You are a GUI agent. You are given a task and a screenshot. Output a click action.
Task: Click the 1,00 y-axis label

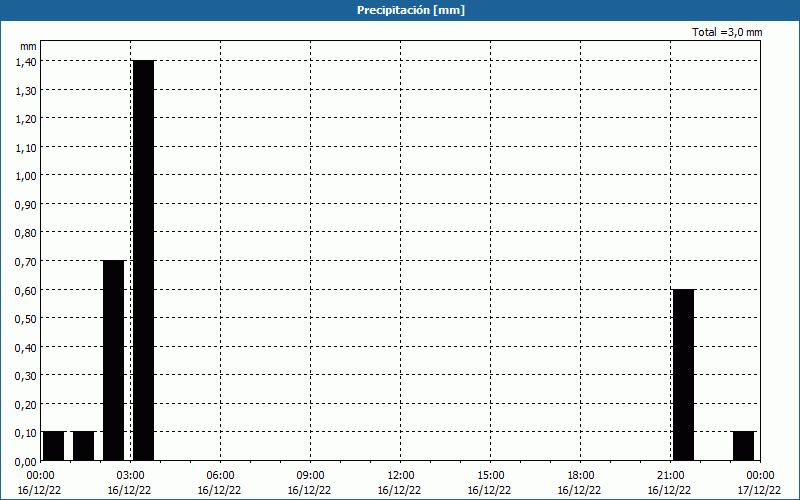[x=26, y=176]
